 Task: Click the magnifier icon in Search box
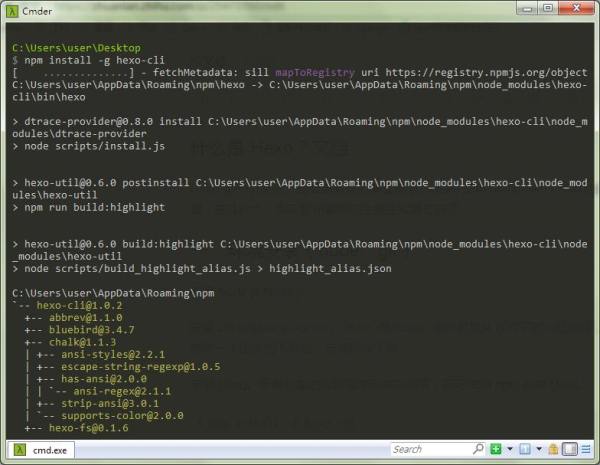pos(478,448)
